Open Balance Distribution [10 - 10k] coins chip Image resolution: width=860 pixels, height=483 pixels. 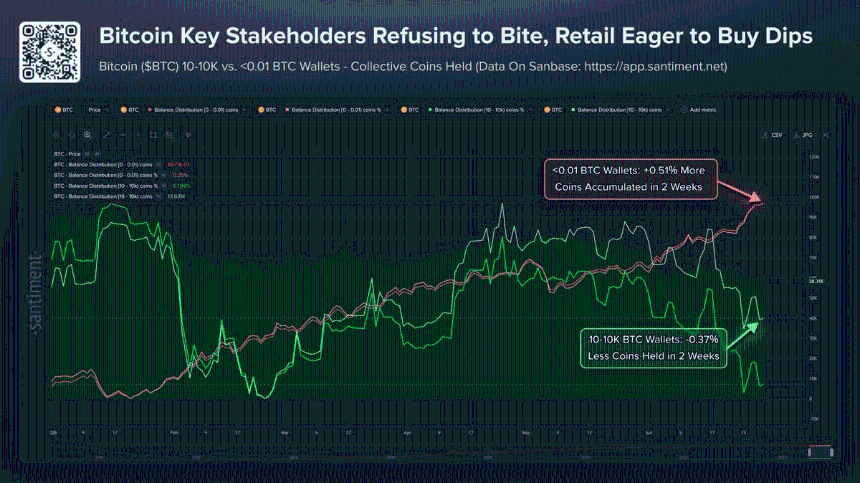[619, 110]
